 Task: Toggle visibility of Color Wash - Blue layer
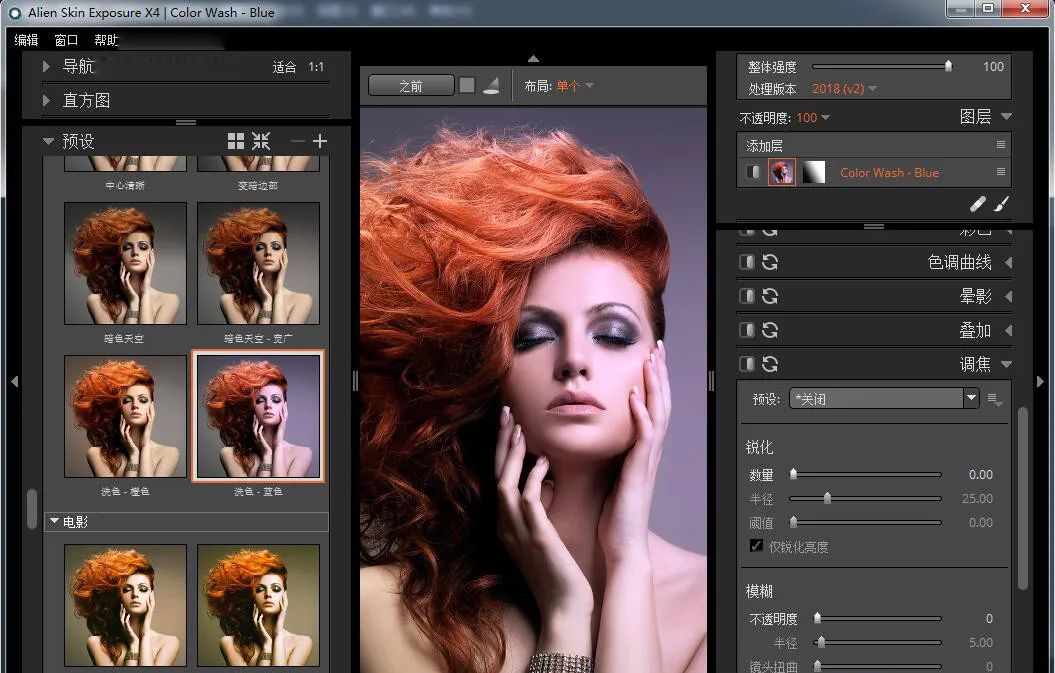pos(753,172)
